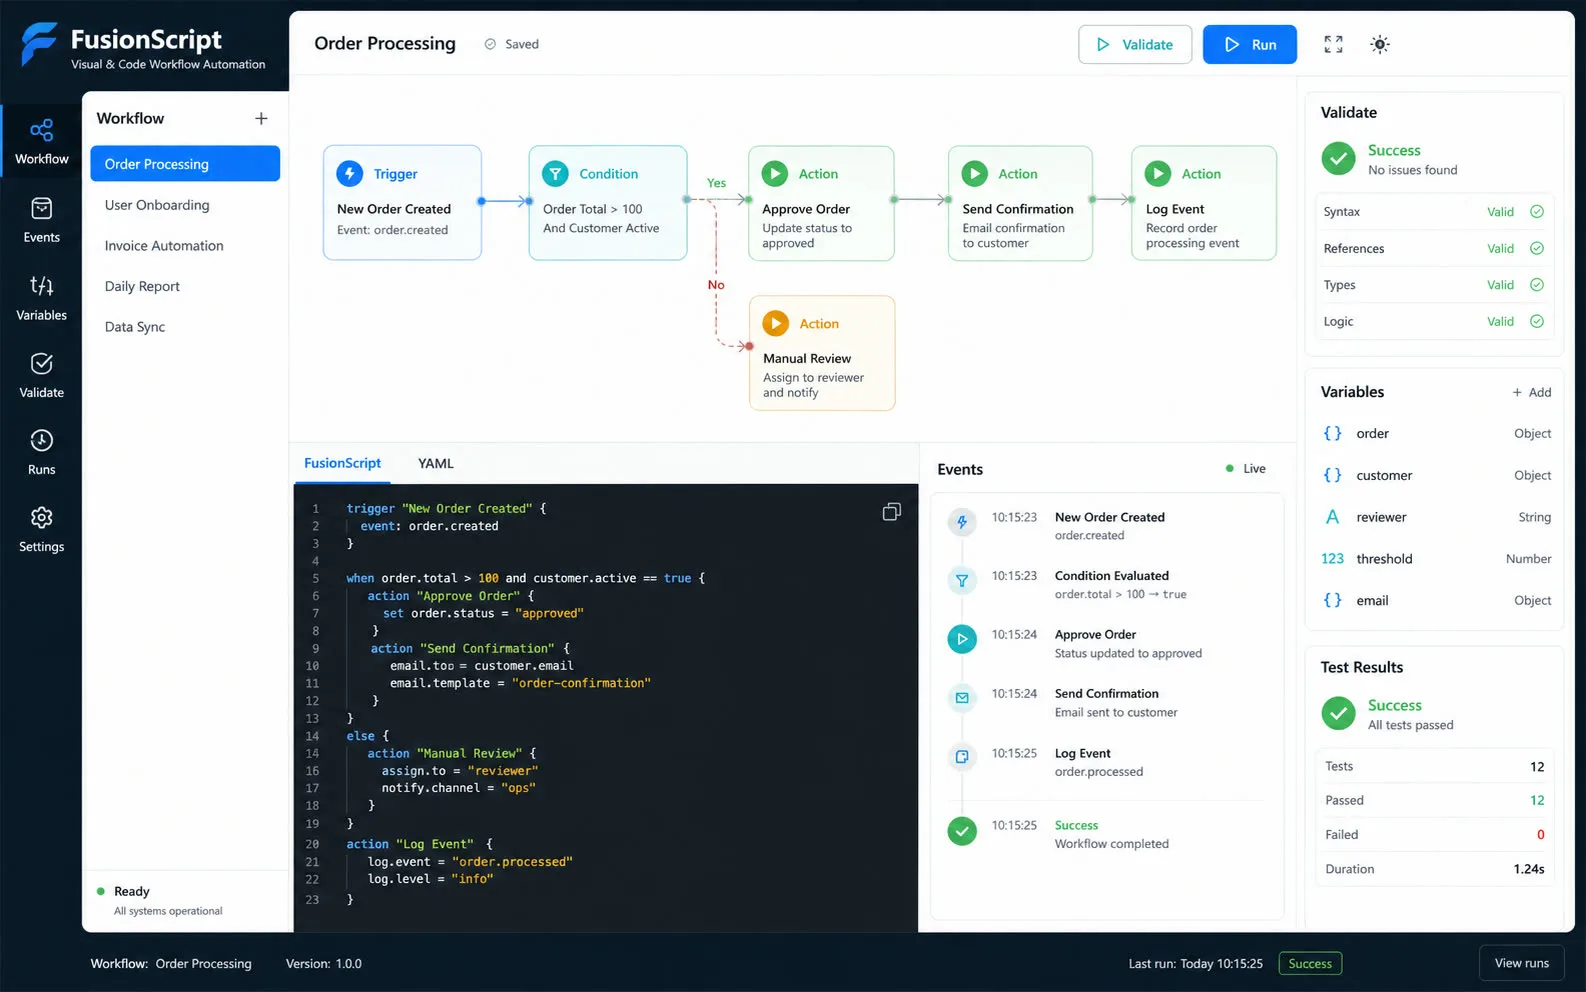
Task: Select the Send Confirmation node card
Action: click(x=1020, y=203)
